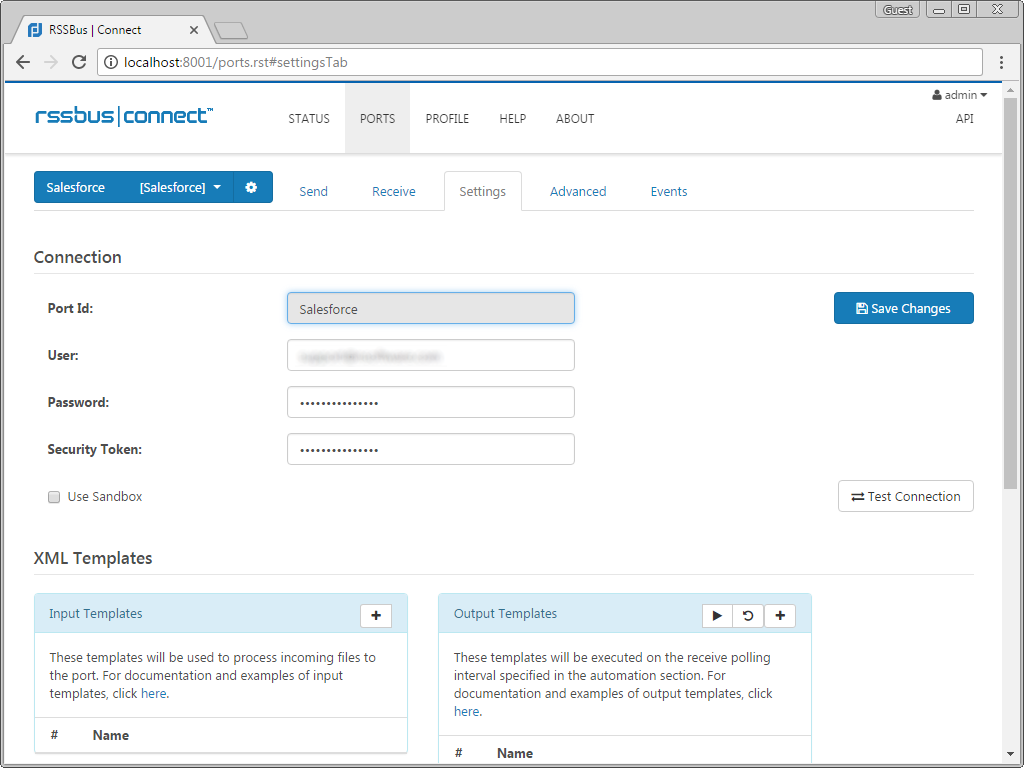Click the Guest profile button
Image resolution: width=1024 pixels, height=768 pixels.
[x=898, y=10]
